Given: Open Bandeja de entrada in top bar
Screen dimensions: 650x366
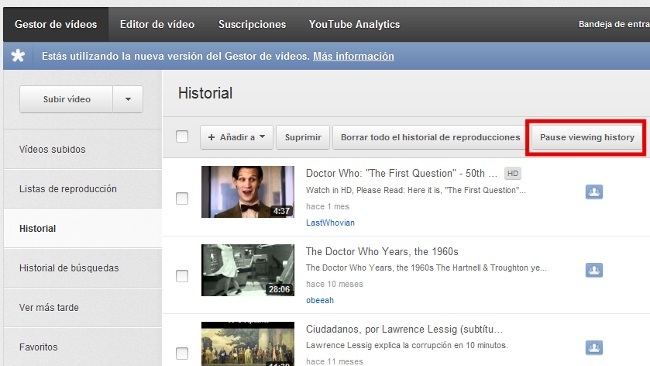Looking at the screenshot, I should coord(614,24).
